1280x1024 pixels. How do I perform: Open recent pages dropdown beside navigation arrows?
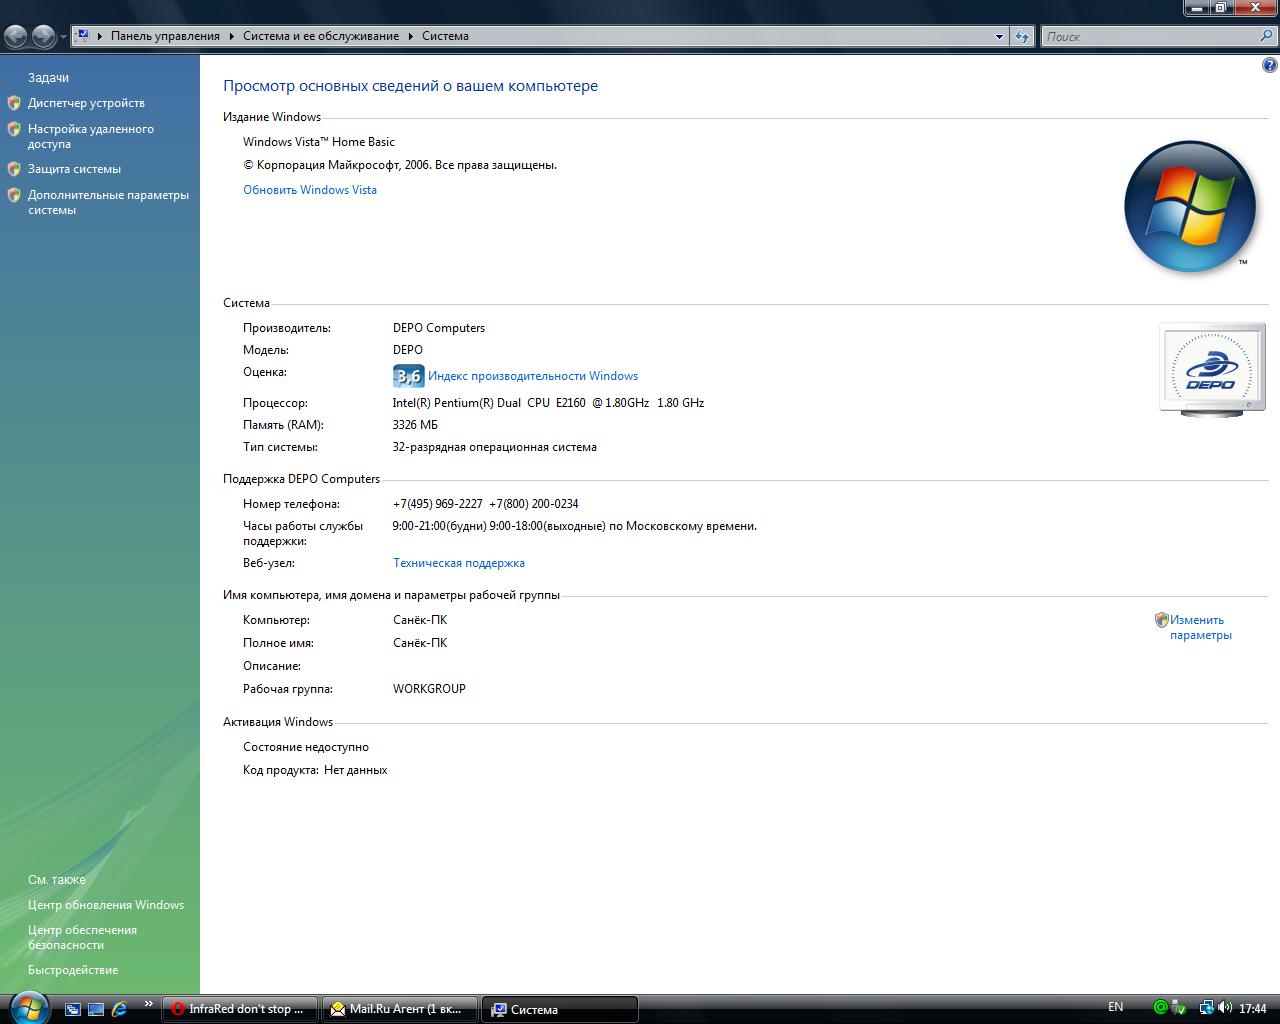point(63,37)
